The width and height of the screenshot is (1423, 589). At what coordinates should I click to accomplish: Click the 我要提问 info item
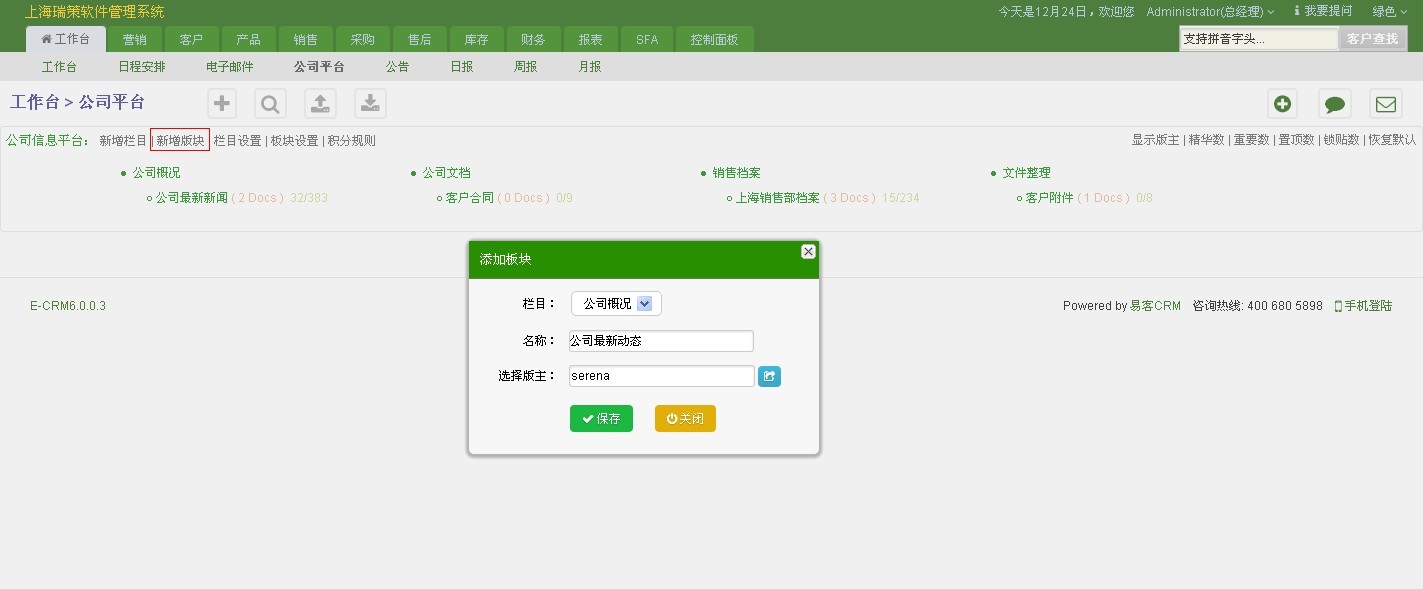tap(1323, 11)
